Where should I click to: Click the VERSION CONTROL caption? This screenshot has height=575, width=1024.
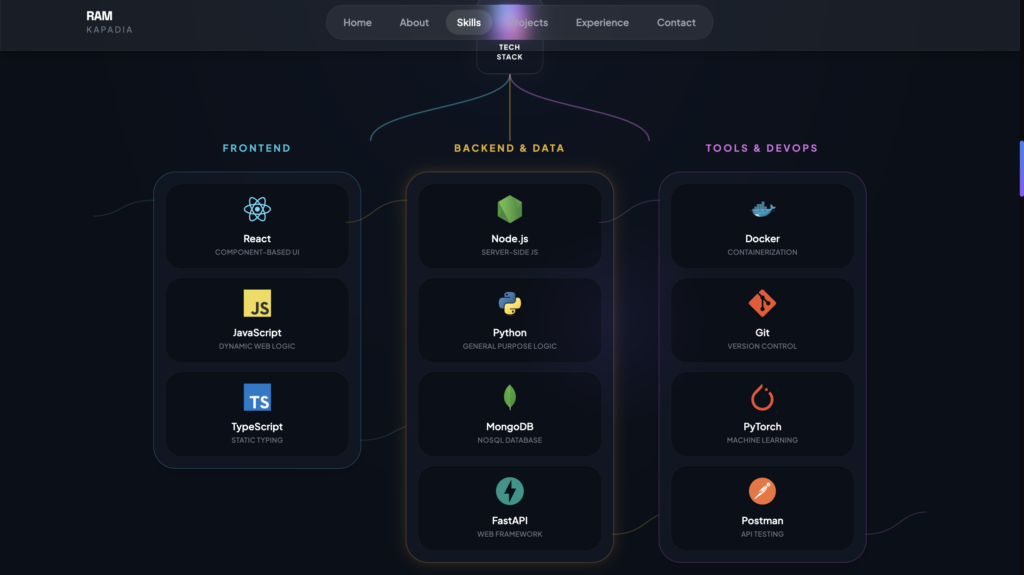coord(762,346)
